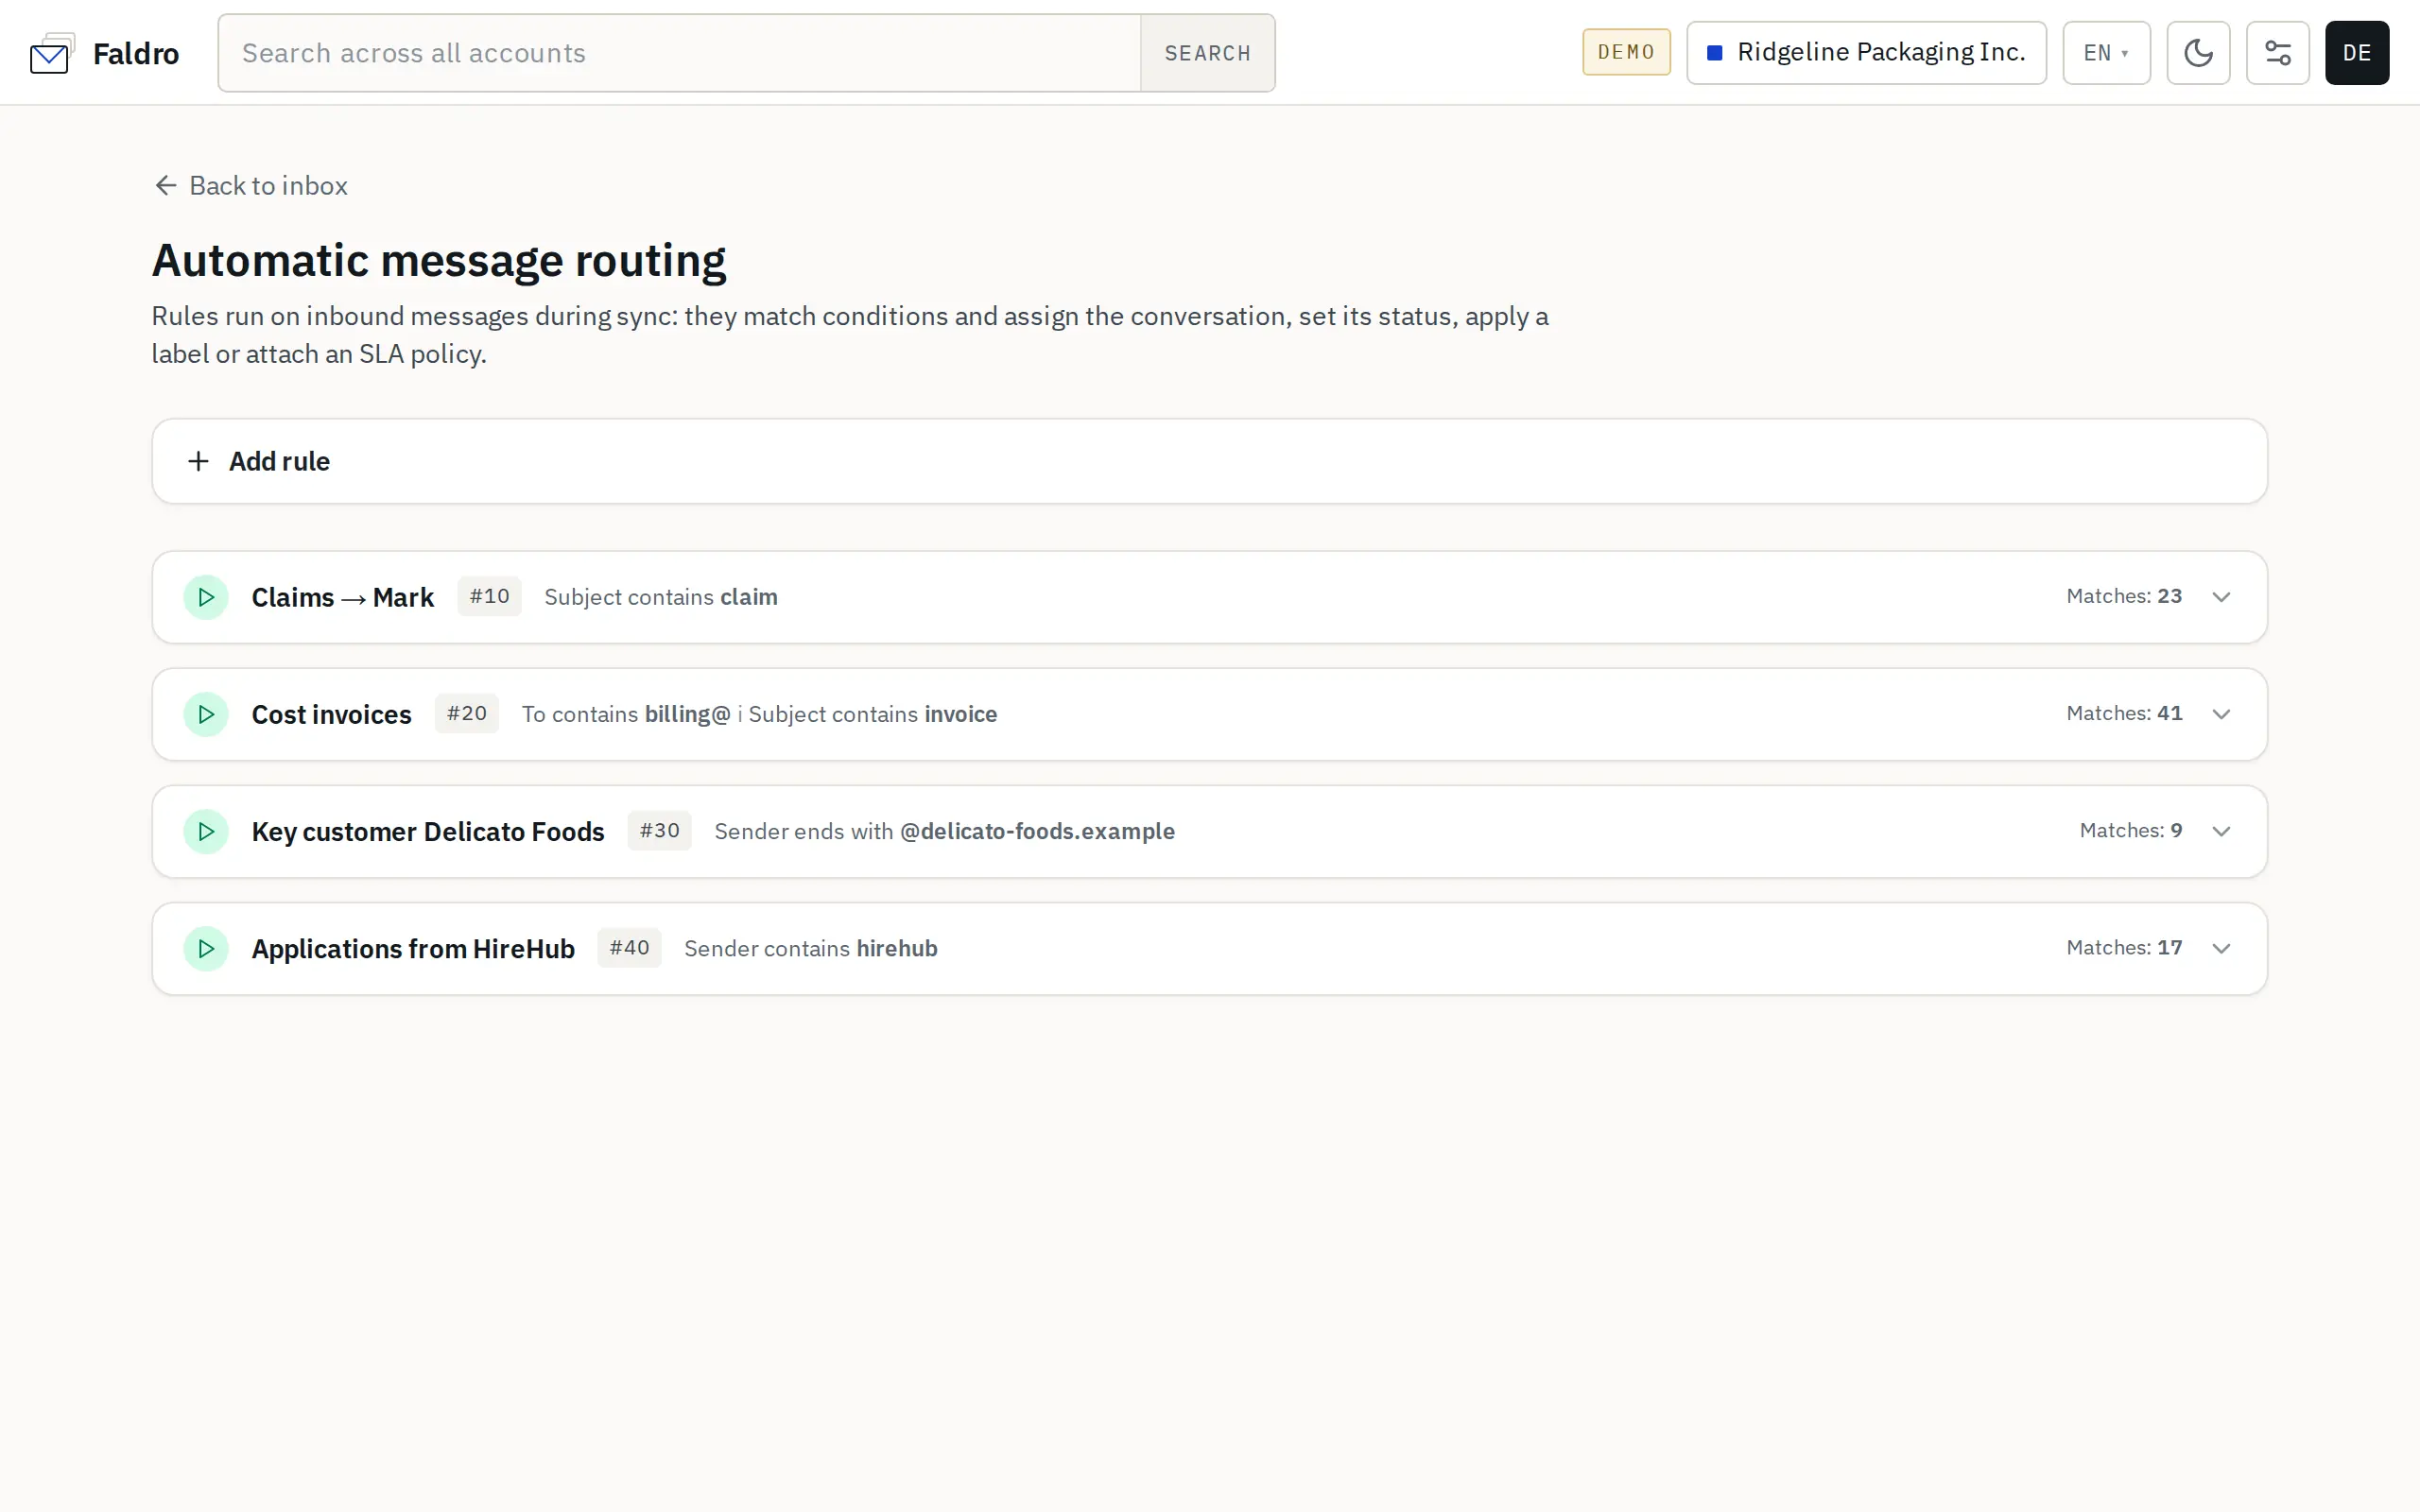Click the #30 priority badge
2420x1512 pixels.
point(659,831)
